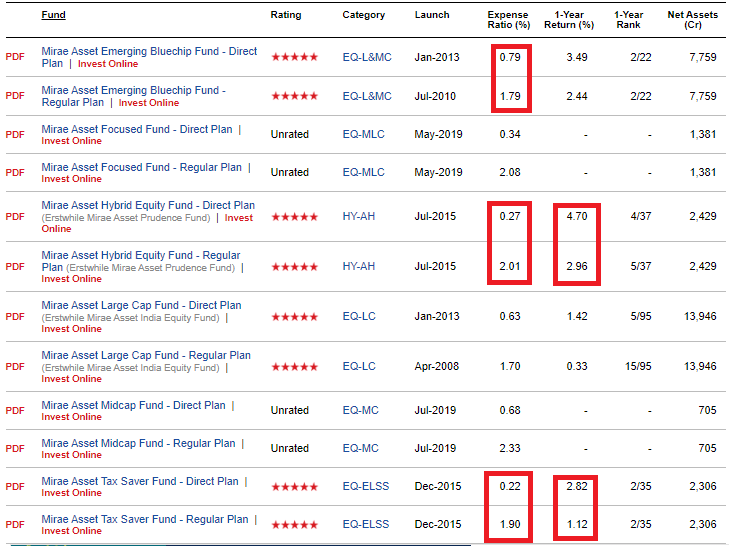Screen dimensions: 729x546
Task: Select Apr-2008 launch date of Large Cap Regular
Action: tap(437, 366)
